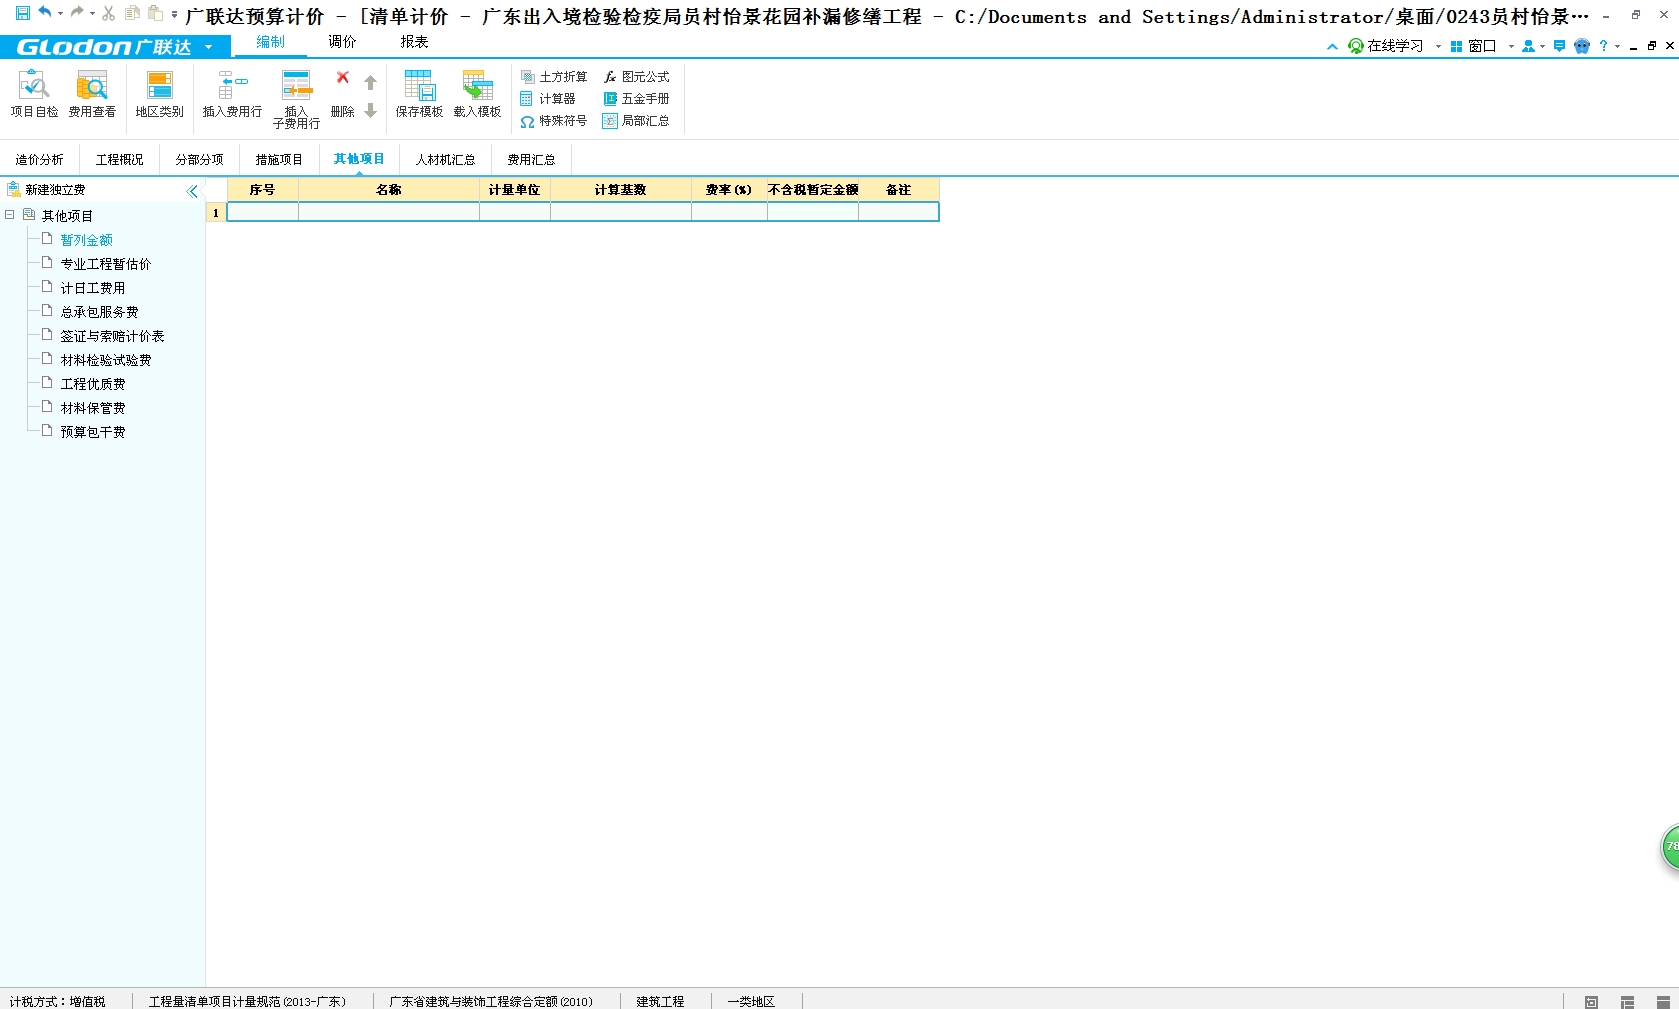Image resolution: width=1679 pixels, height=1009 pixels.
Task: Click the 名称 cell in row 1
Action: (389, 212)
